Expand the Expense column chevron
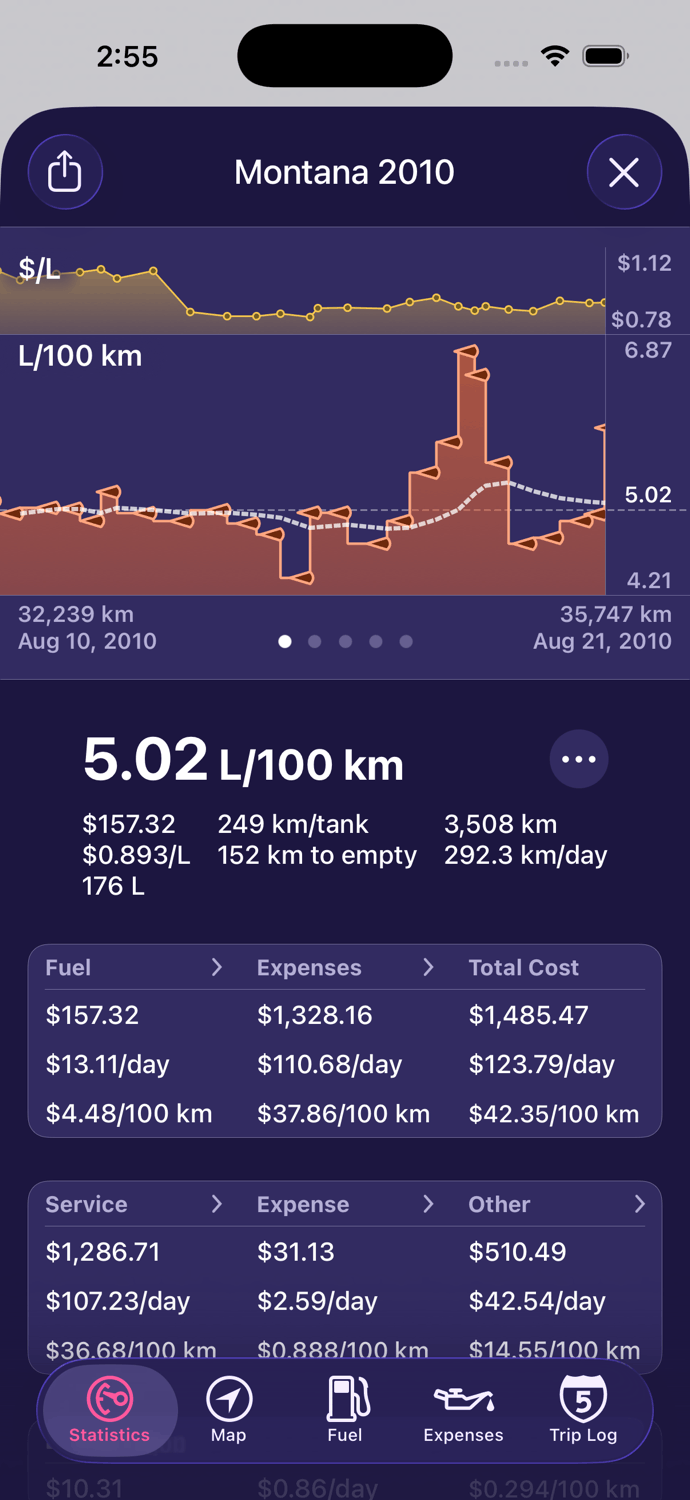690x1500 pixels. point(428,1204)
